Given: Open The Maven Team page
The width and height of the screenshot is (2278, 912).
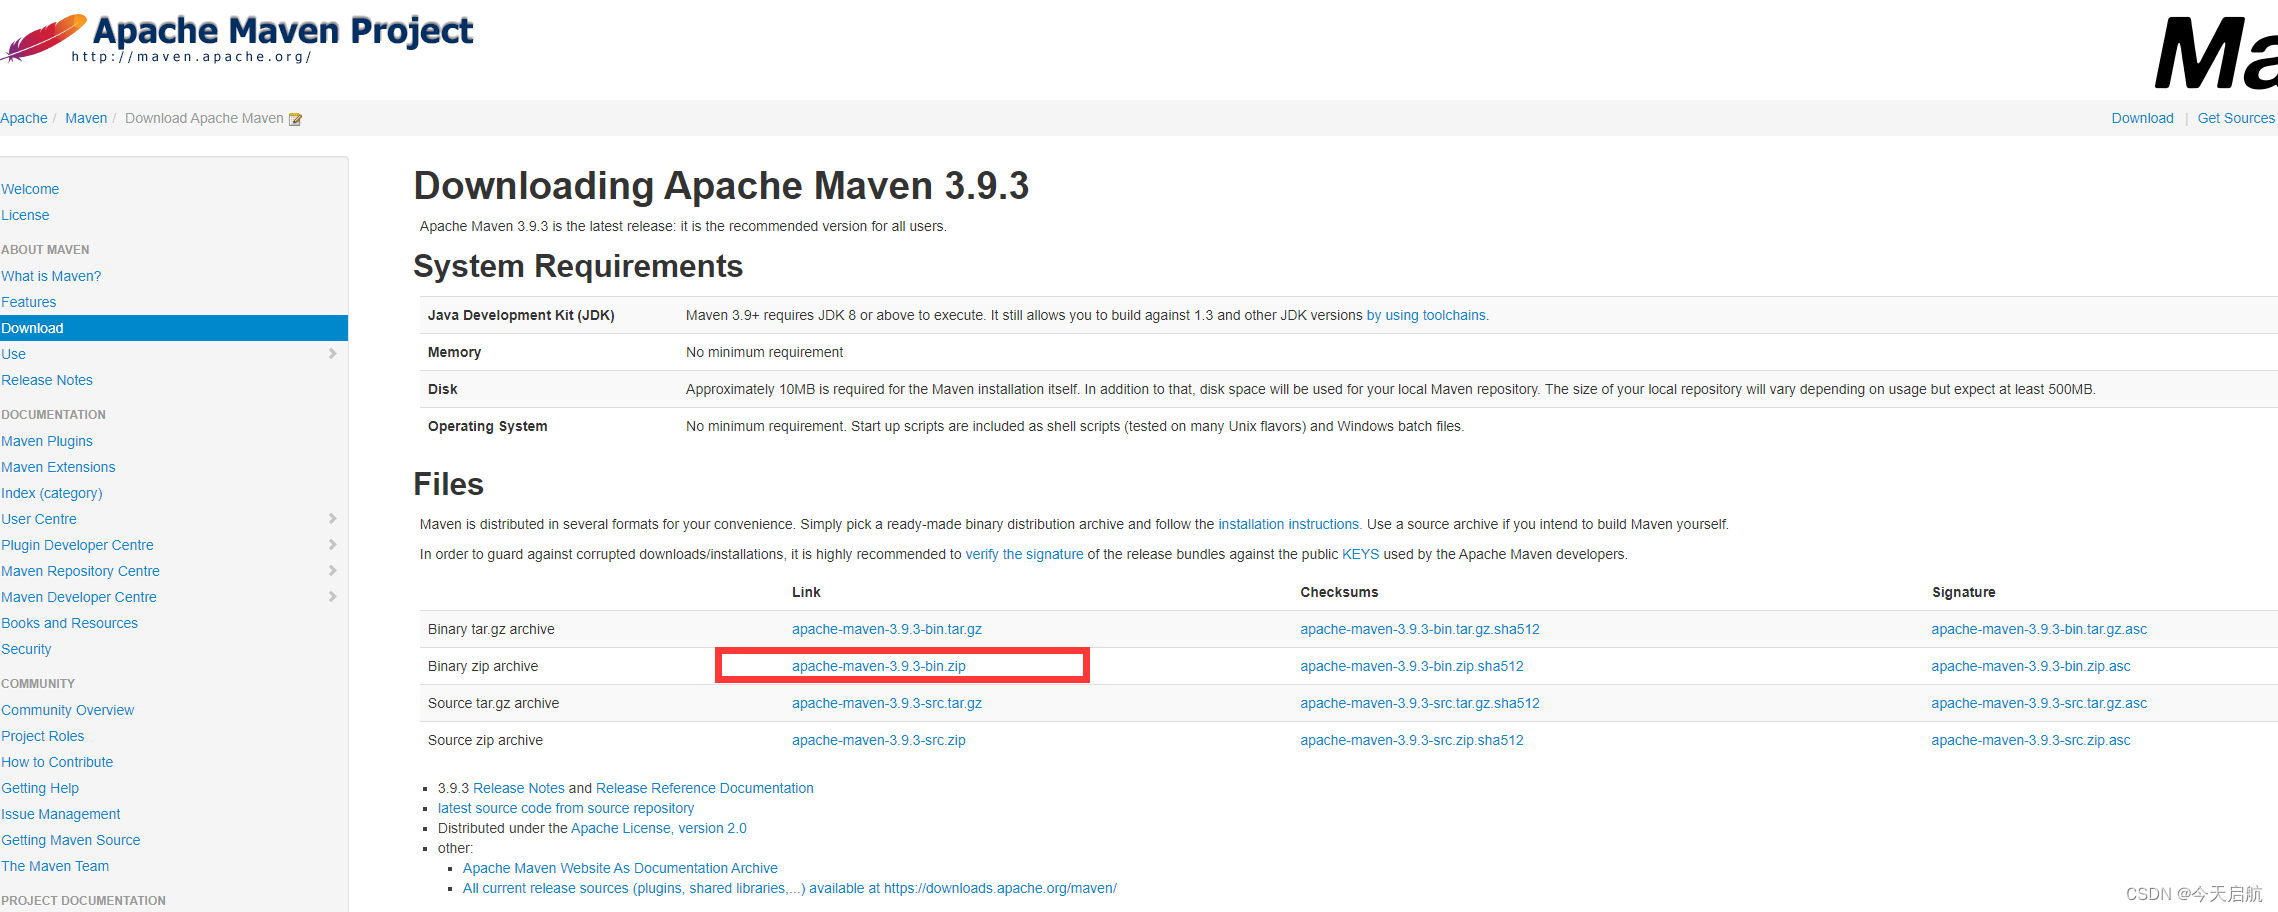Looking at the screenshot, I should (x=55, y=866).
